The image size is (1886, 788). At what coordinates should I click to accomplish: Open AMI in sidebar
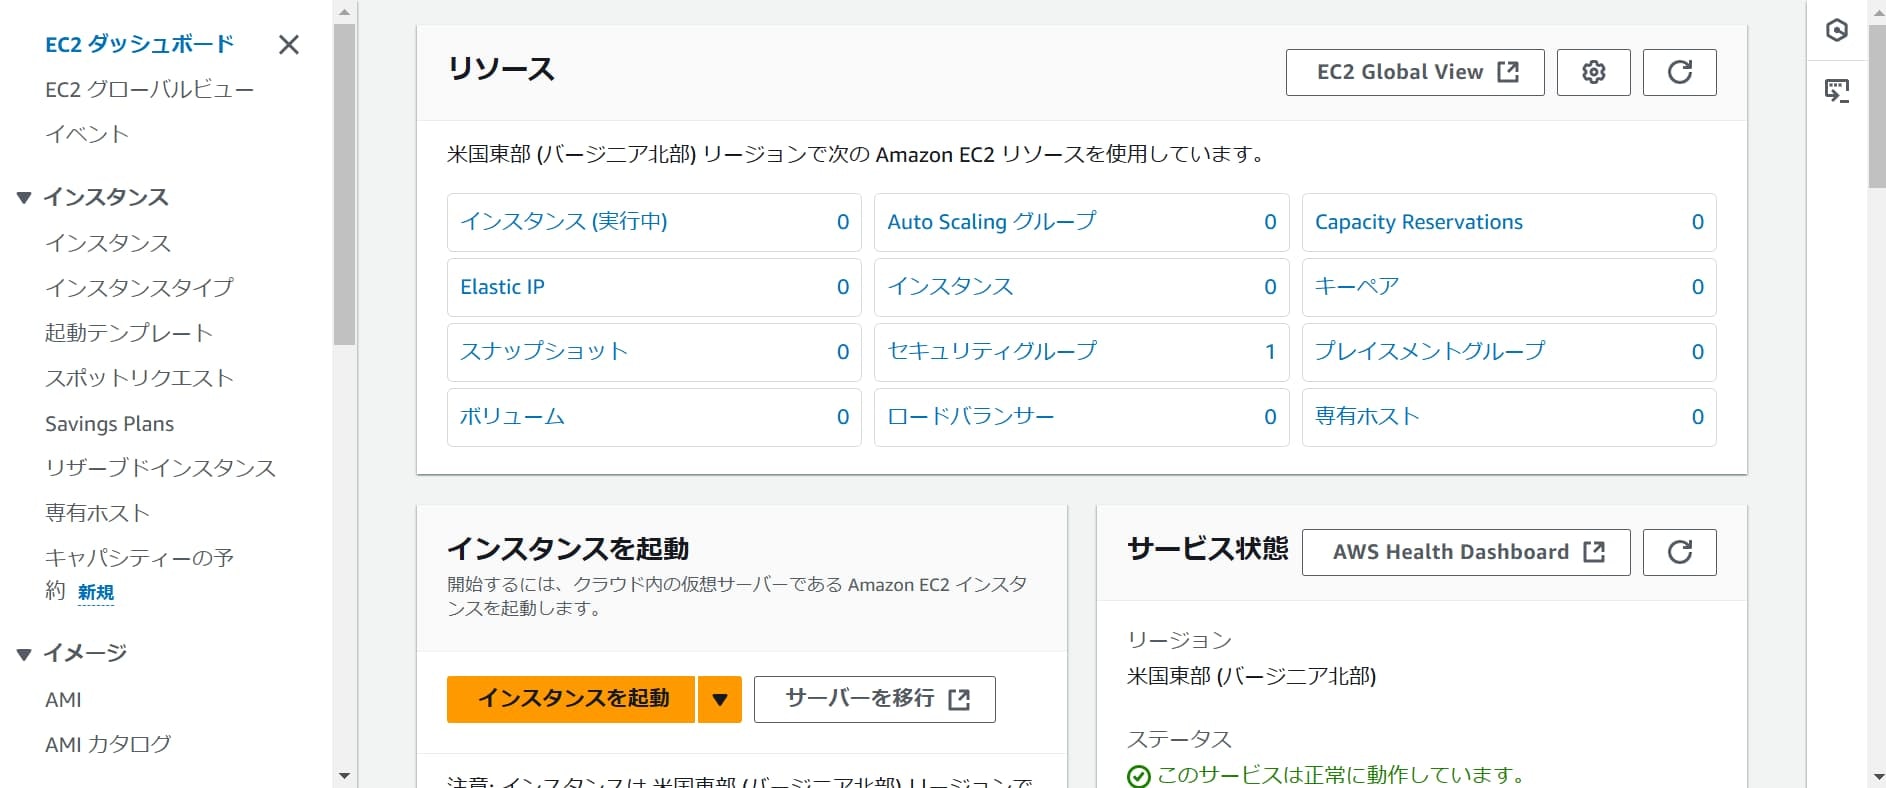tap(64, 700)
